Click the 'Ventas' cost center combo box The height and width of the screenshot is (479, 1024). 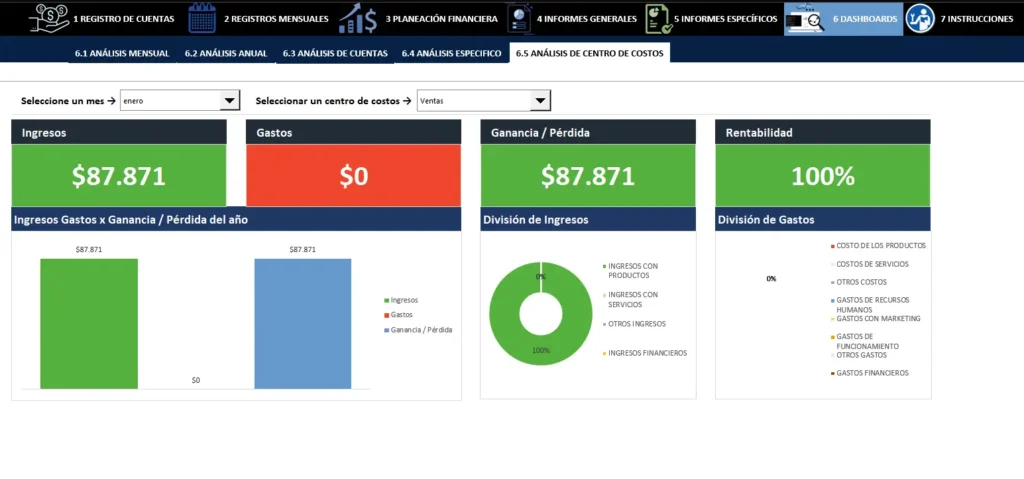tap(472, 100)
